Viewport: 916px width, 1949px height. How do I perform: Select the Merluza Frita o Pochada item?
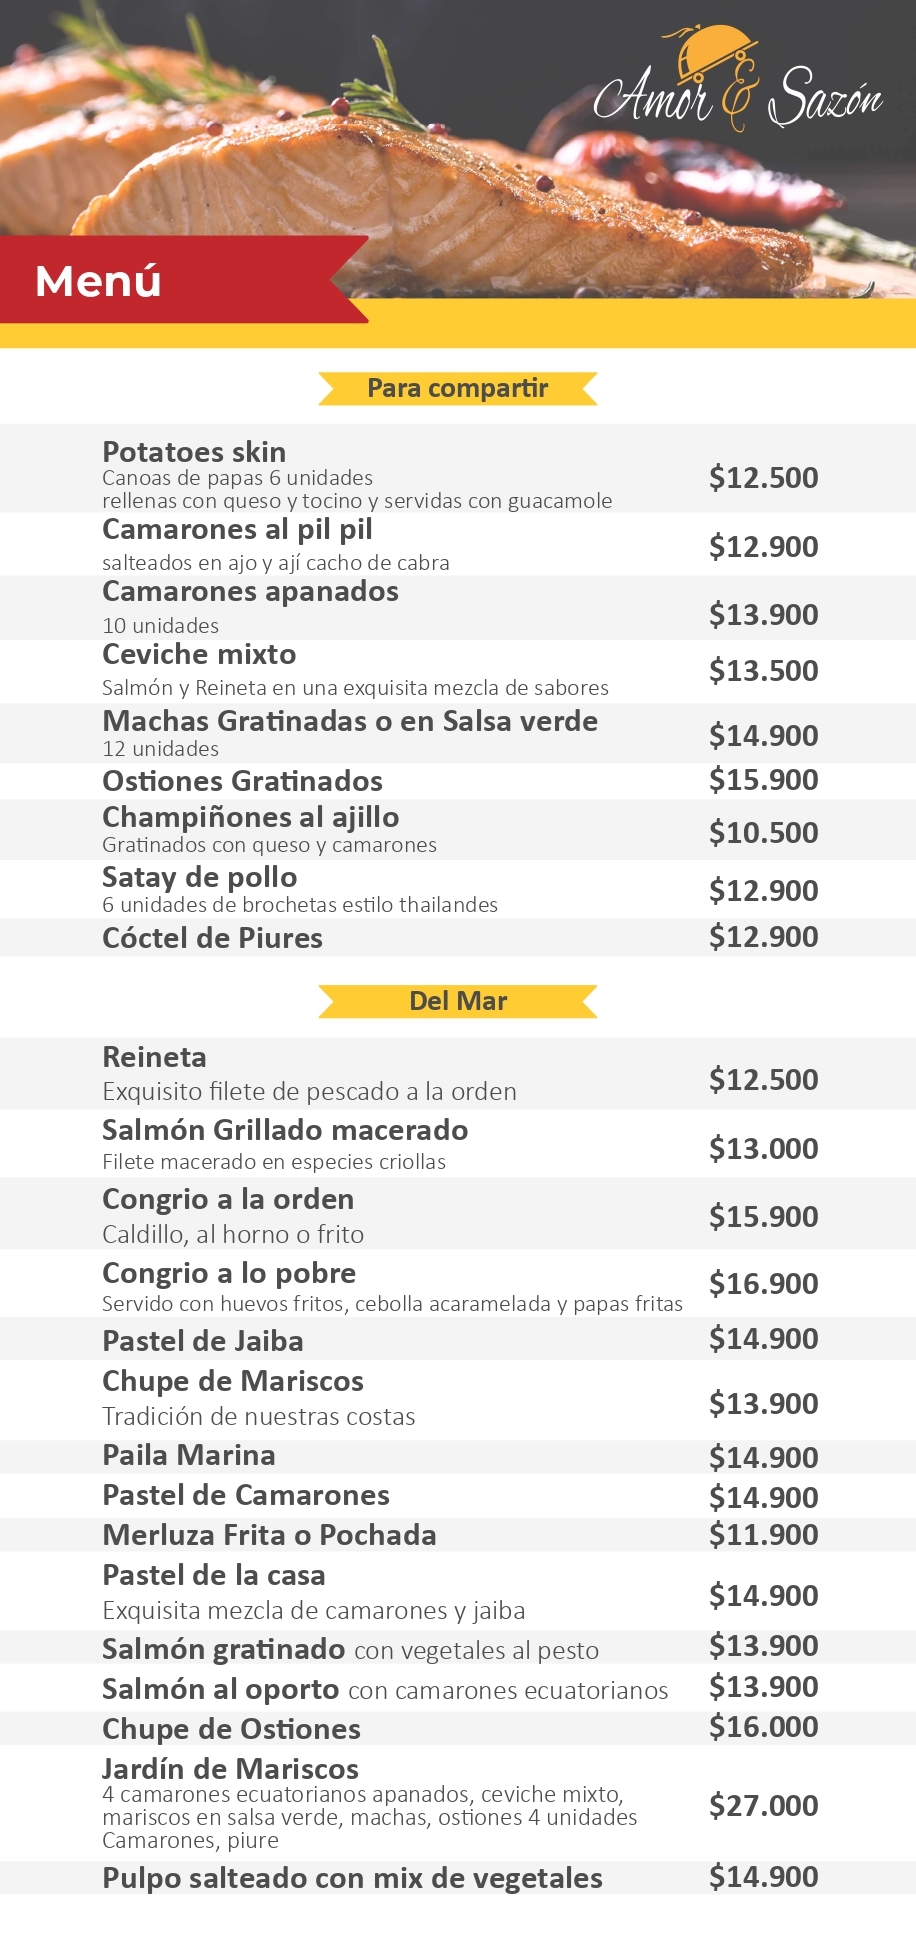[x=269, y=1535]
